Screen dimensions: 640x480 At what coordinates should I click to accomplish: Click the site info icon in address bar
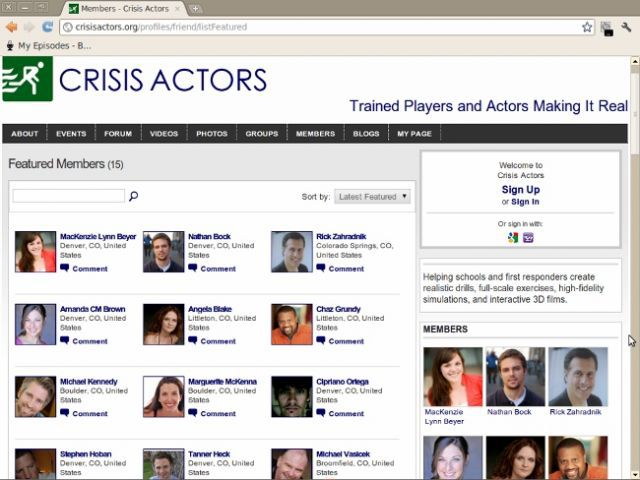point(68,27)
